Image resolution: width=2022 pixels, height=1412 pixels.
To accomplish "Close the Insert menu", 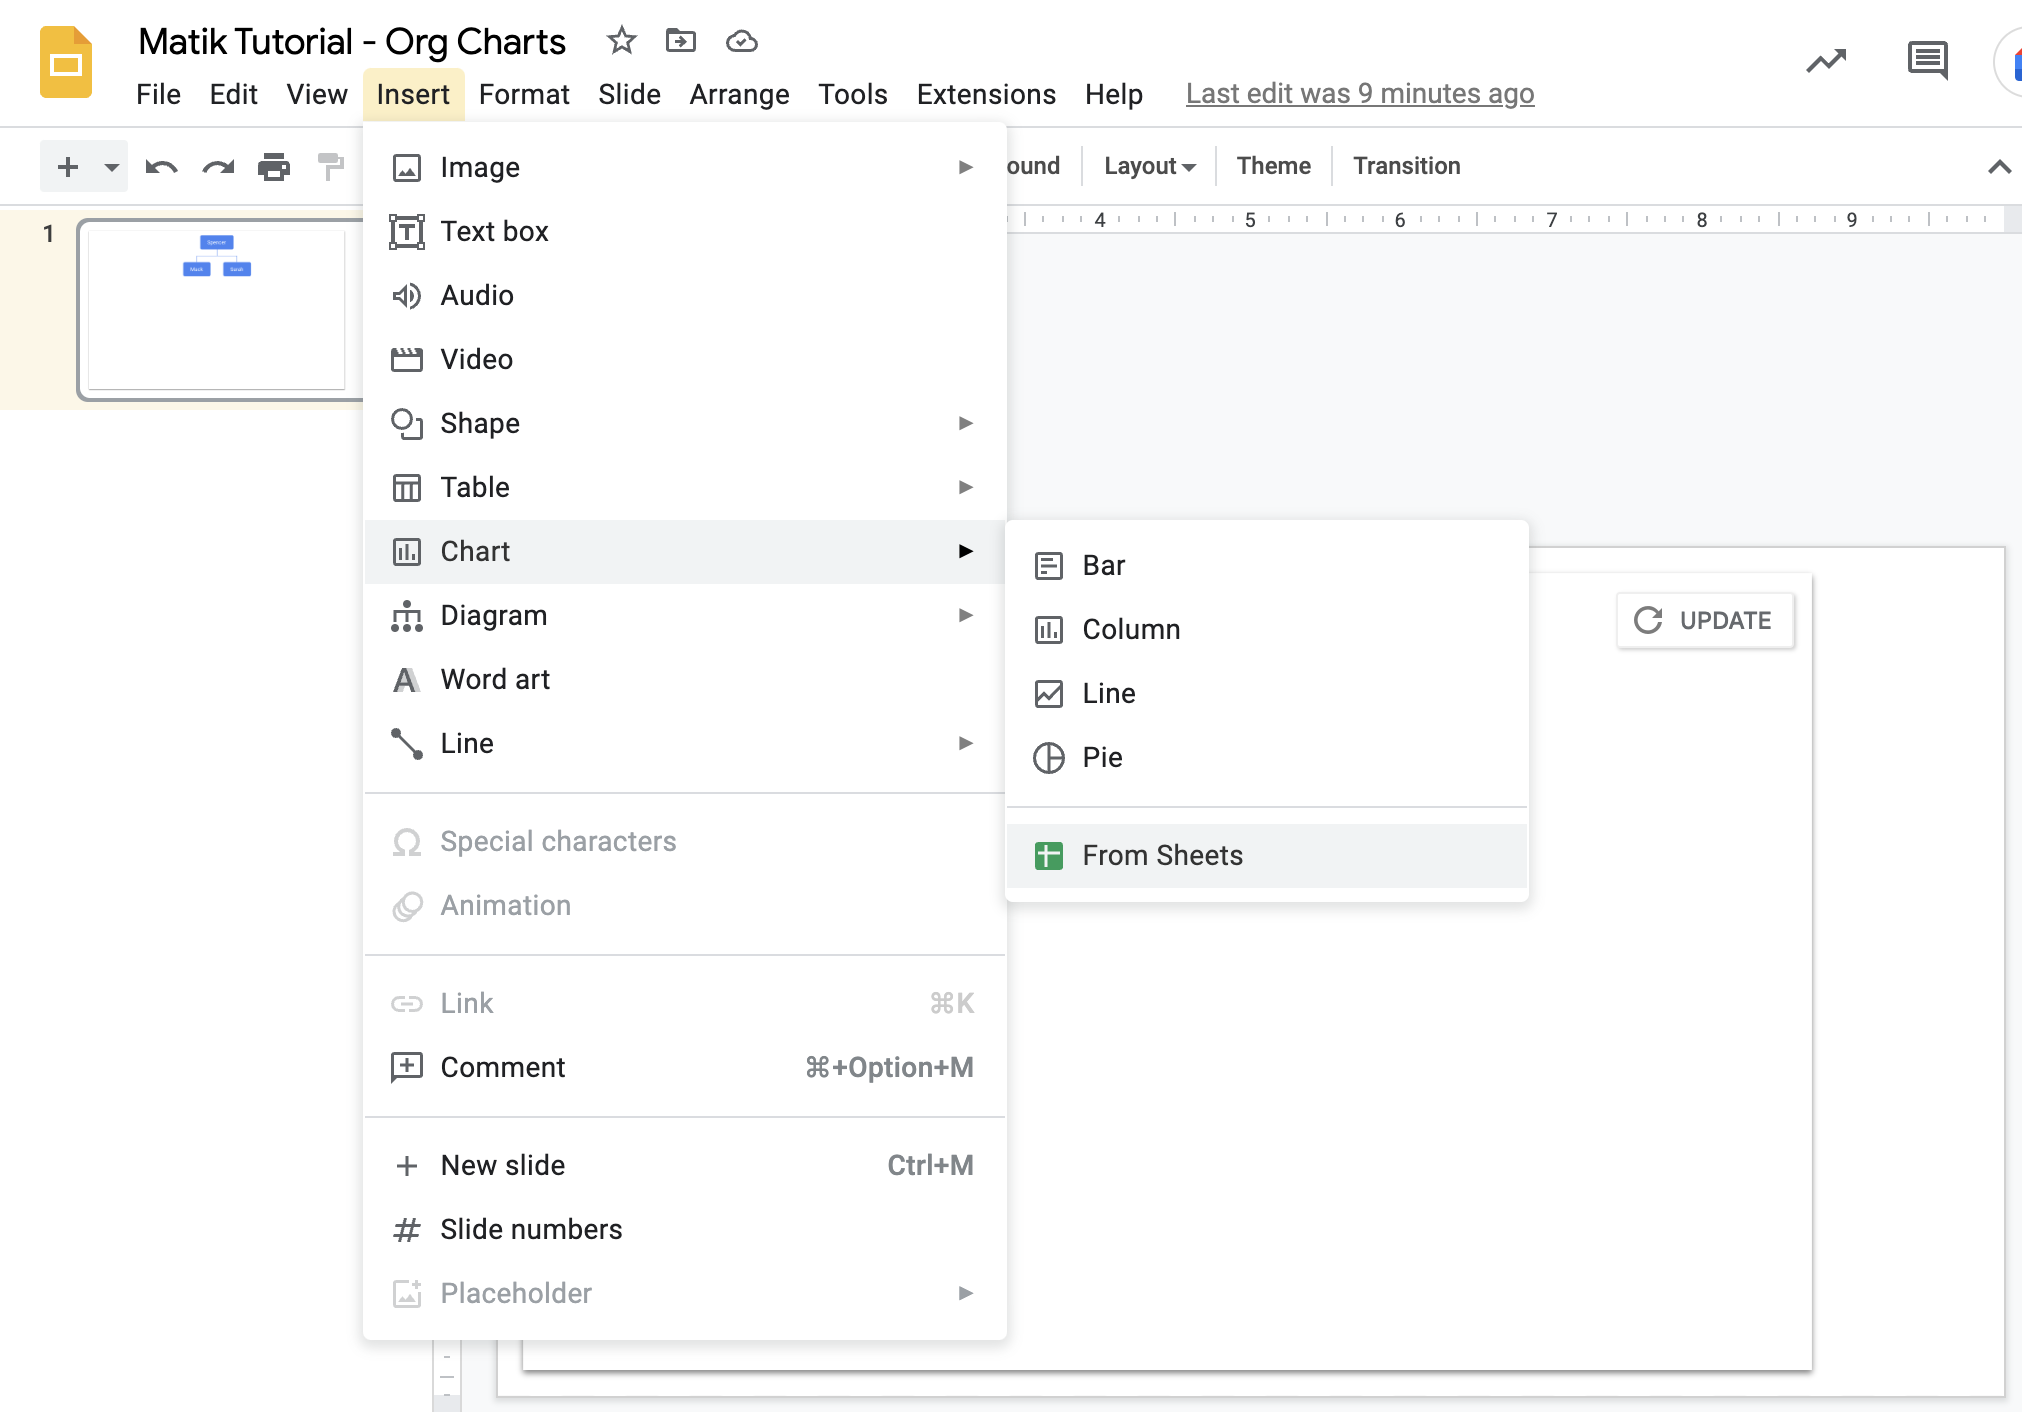I will point(413,94).
